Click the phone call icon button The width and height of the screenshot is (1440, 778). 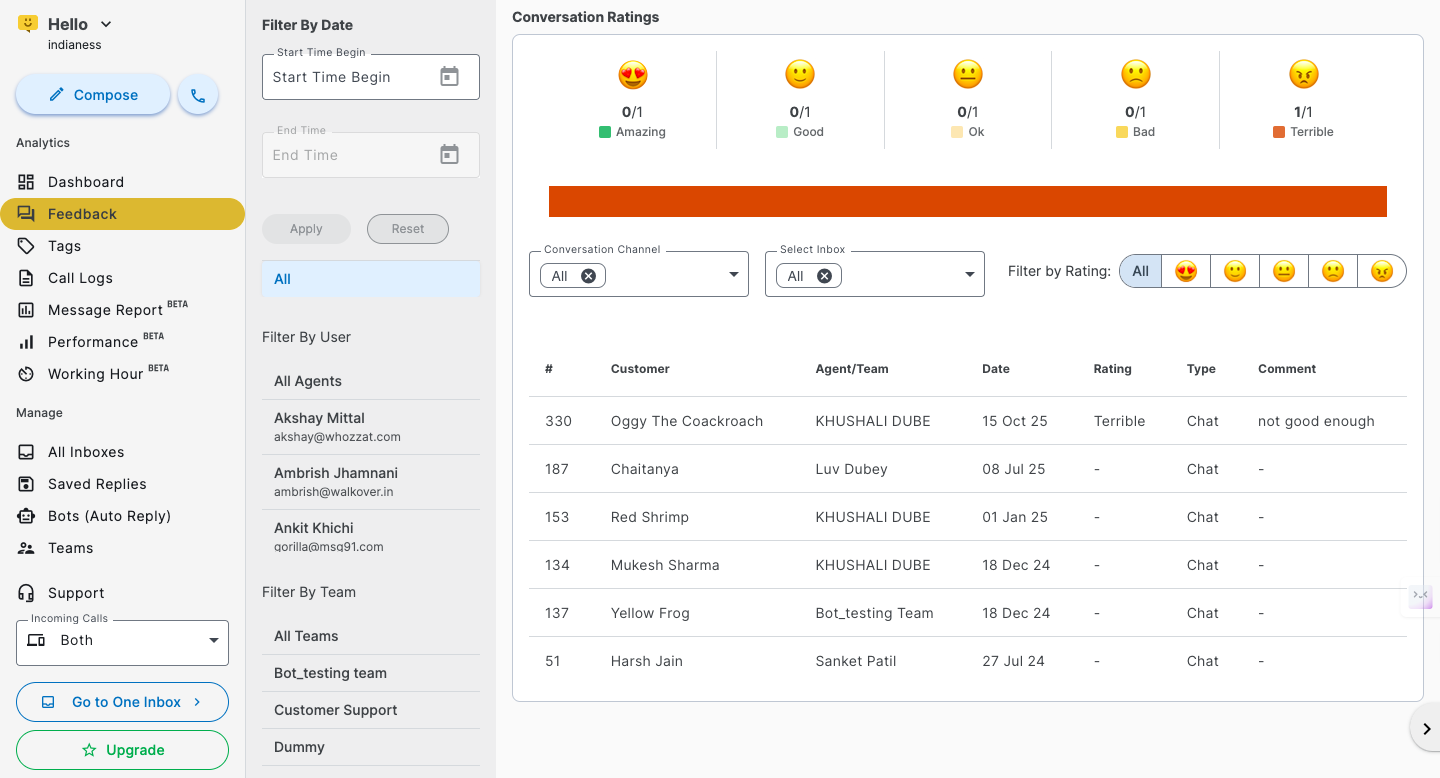198,95
